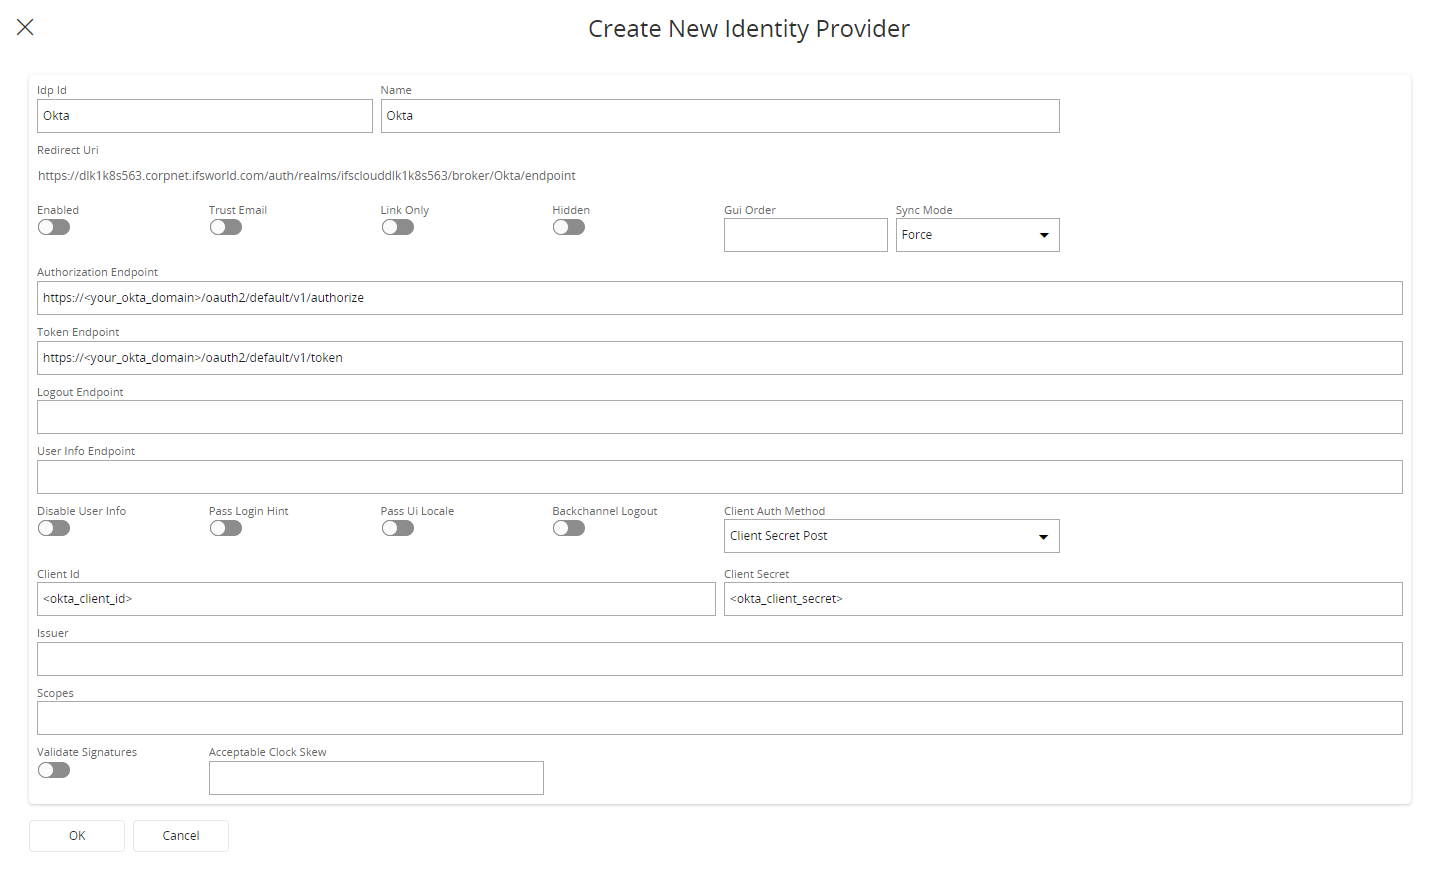This screenshot has height=882, width=1430.
Task: Enable the Pass Login Hint toggle
Action: pyautogui.click(x=226, y=528)
